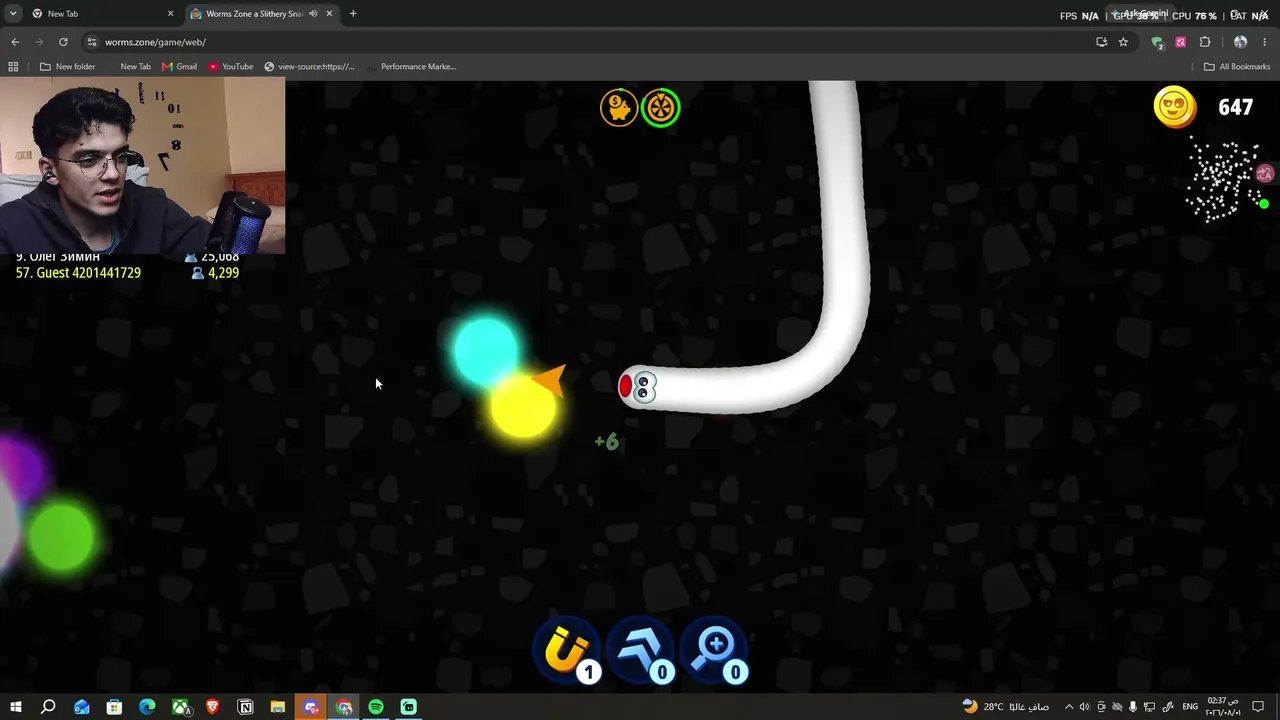This screenshot has height=720, width=1280.
Task: Switch the ENG input language
Action: [x=1190, y=707]
